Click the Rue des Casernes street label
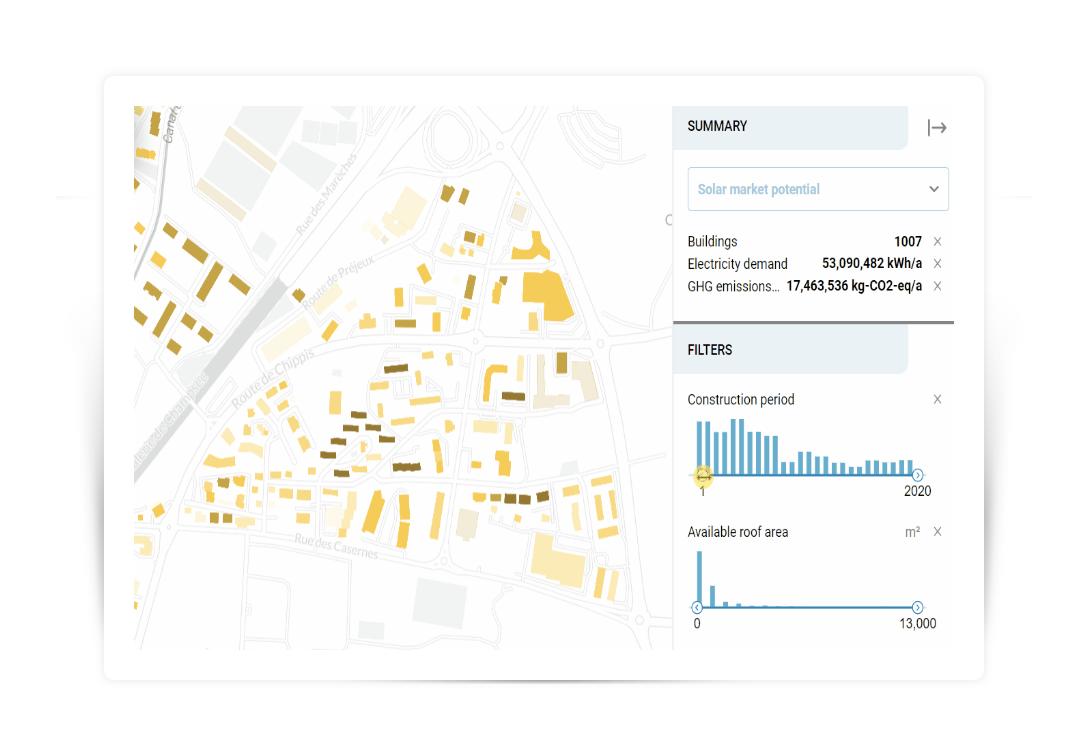The width and height of the screenshot is (1070, 736). pos(336,546)
